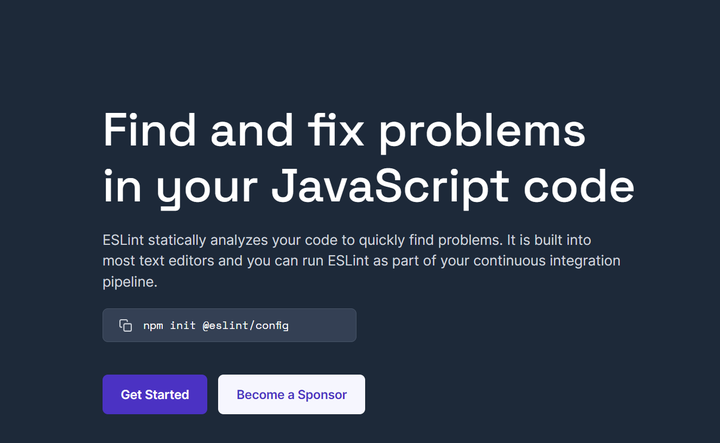The image size is (720, 443).
Task: Click the word "problems" in the headline
Action: 482,132
